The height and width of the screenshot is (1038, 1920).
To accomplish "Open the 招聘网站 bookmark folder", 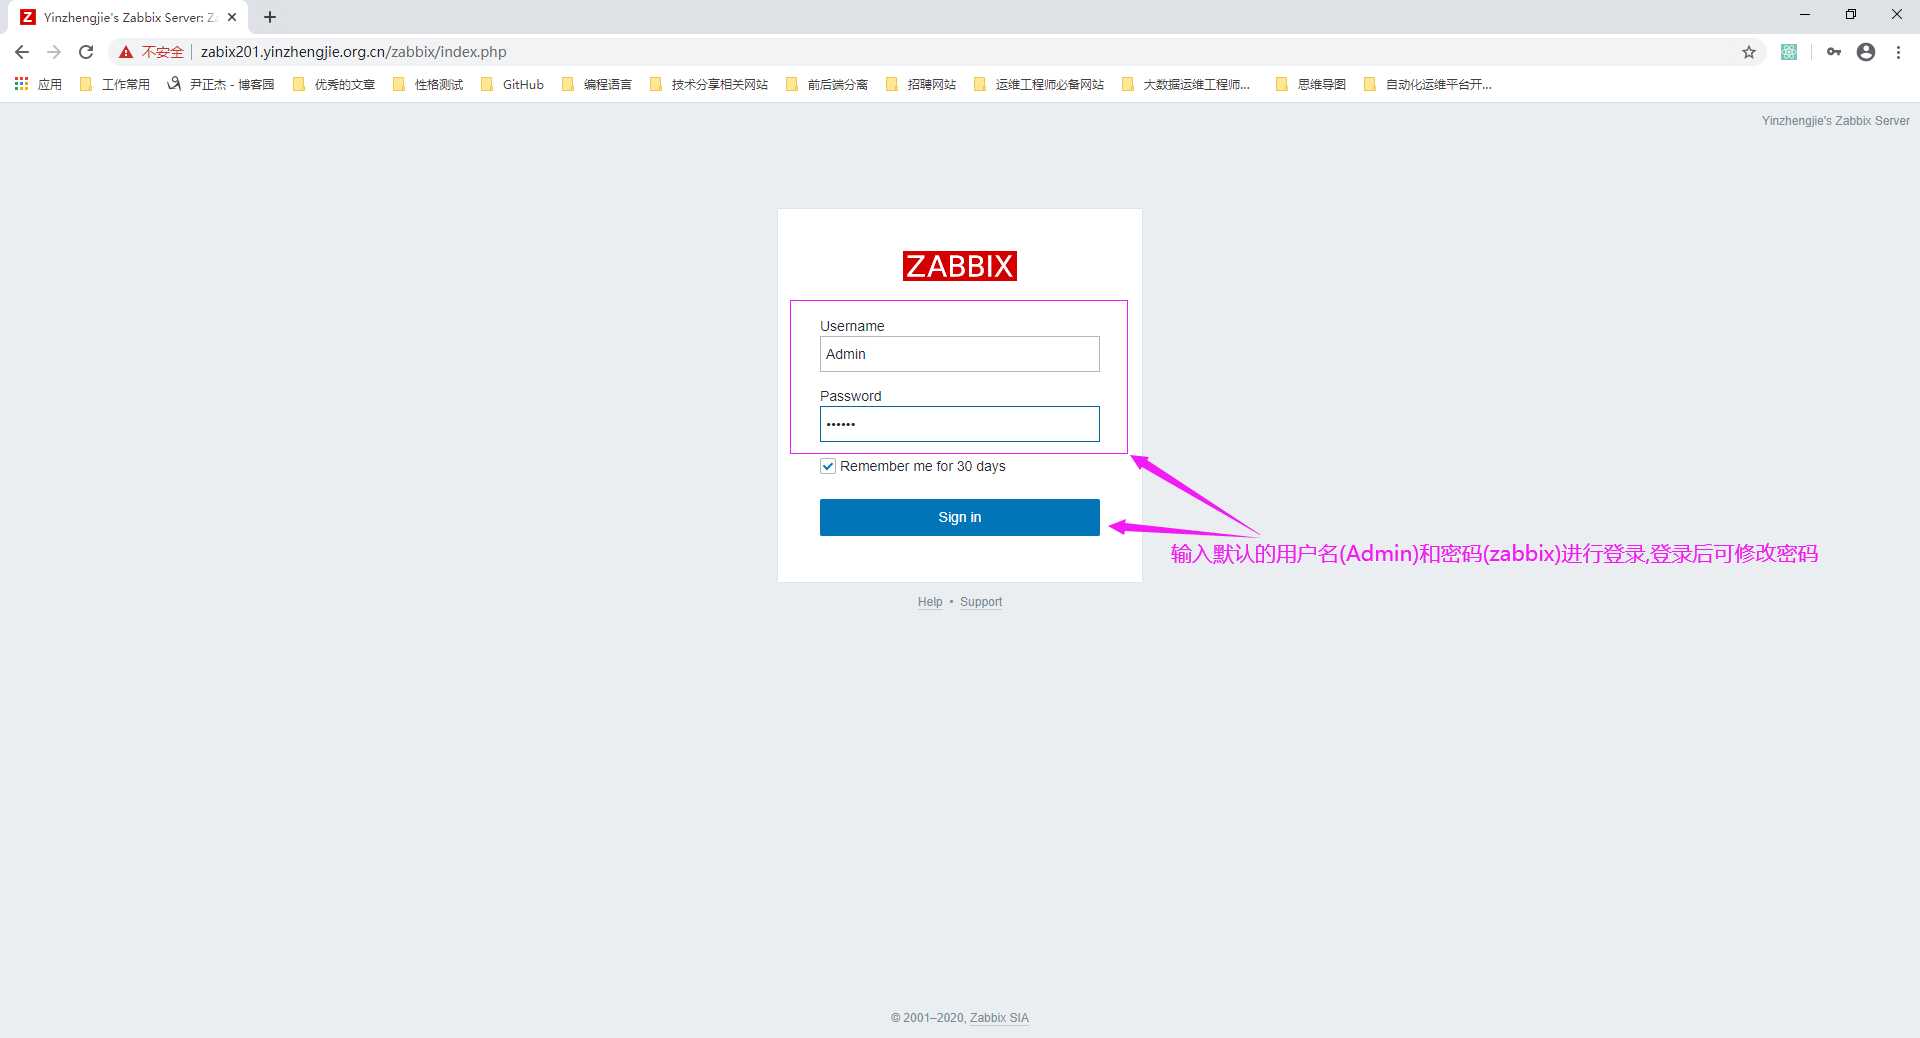I will pyautogui.click(x=921, y=84).
